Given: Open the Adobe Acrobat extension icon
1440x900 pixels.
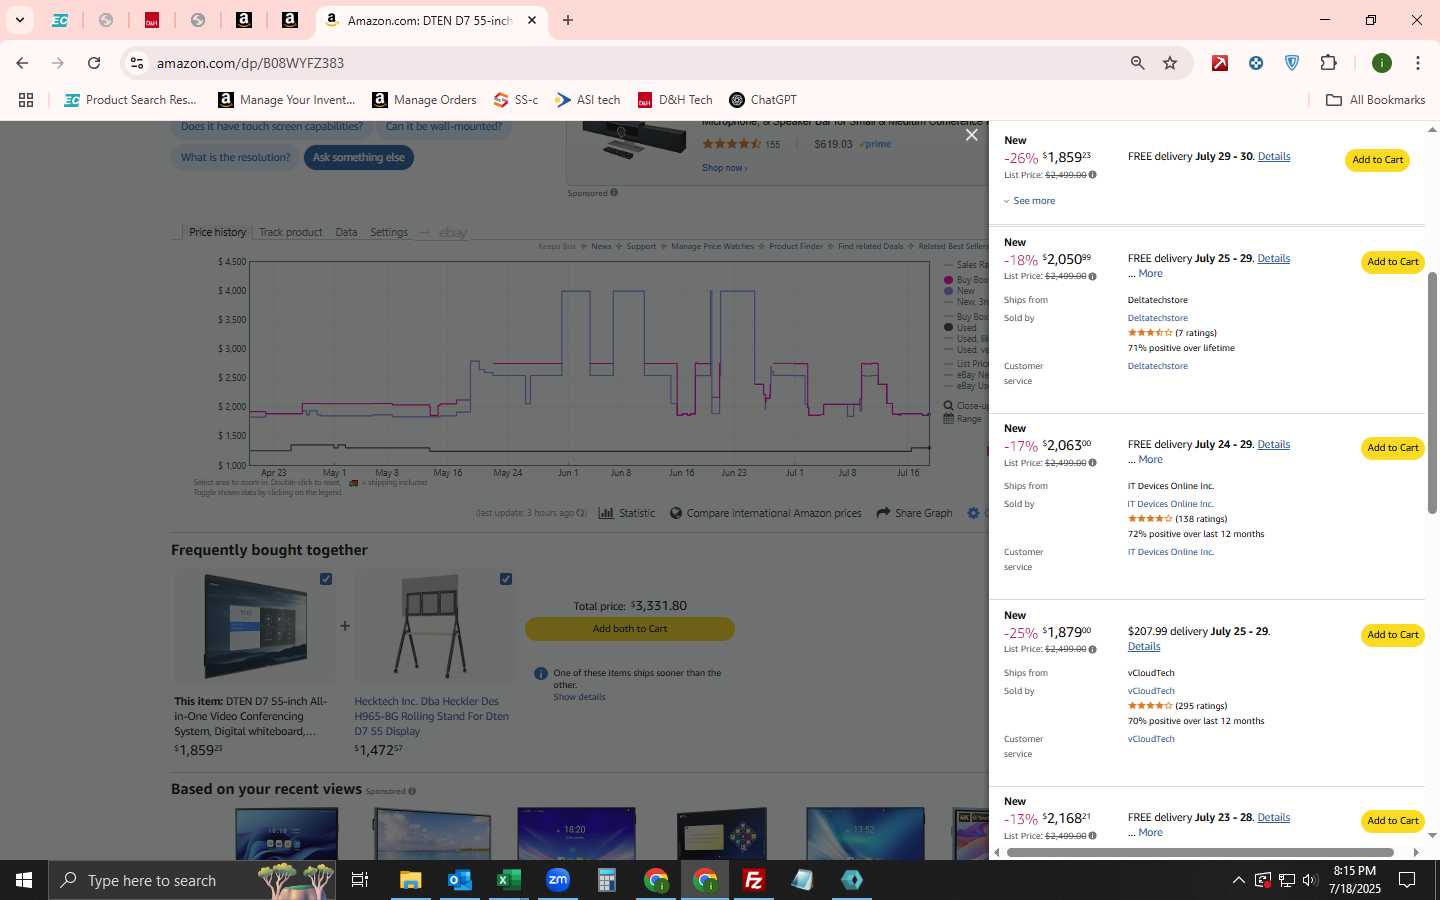Looking at the screenshot, I should tap(1220, 63).
